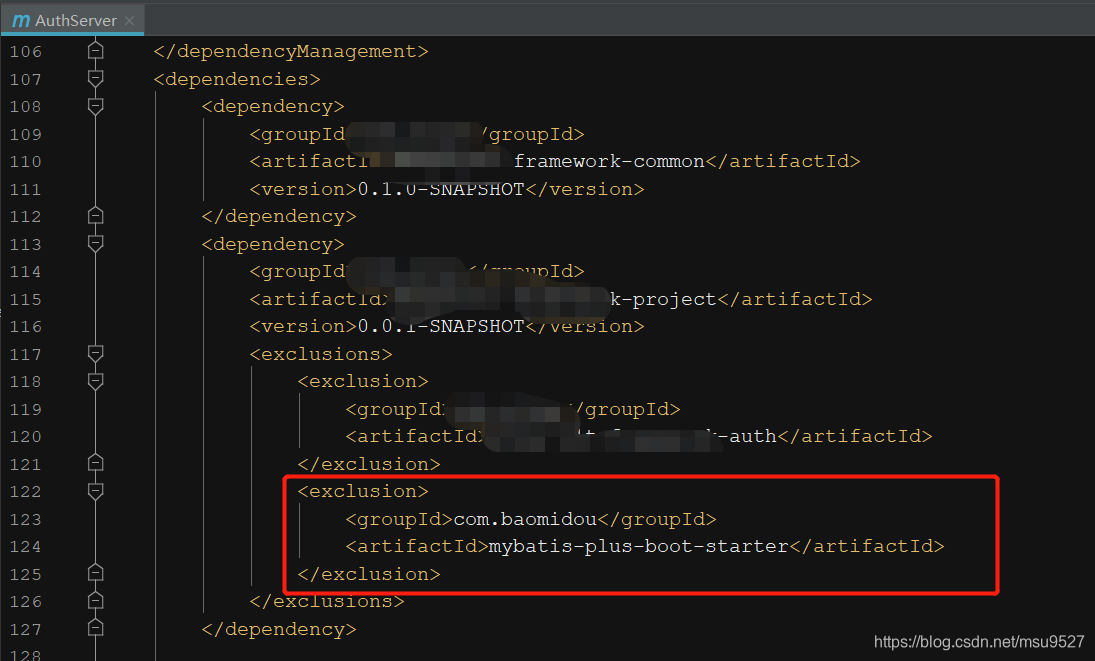Toggle the fold marker on line 126
This screenshot has height=661, width=1095.
pyautogui.click(x=95, y=600)
